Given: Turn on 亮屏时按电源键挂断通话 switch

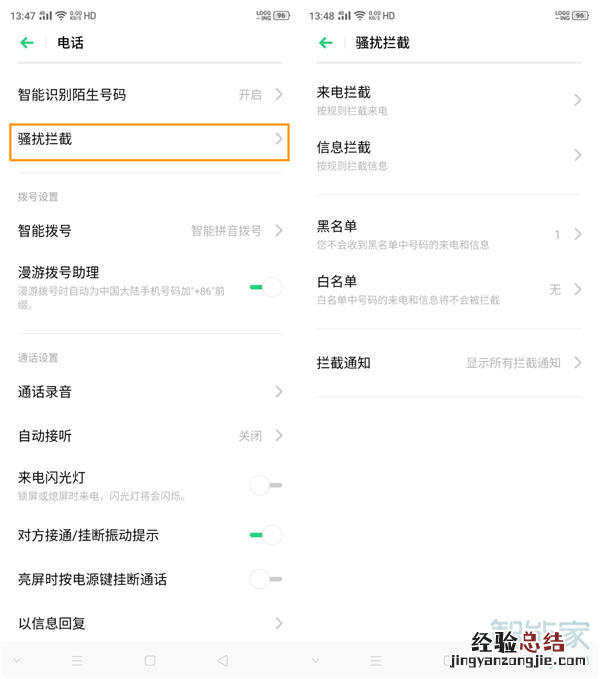Looking at the screenshot, I should point(266,579).
